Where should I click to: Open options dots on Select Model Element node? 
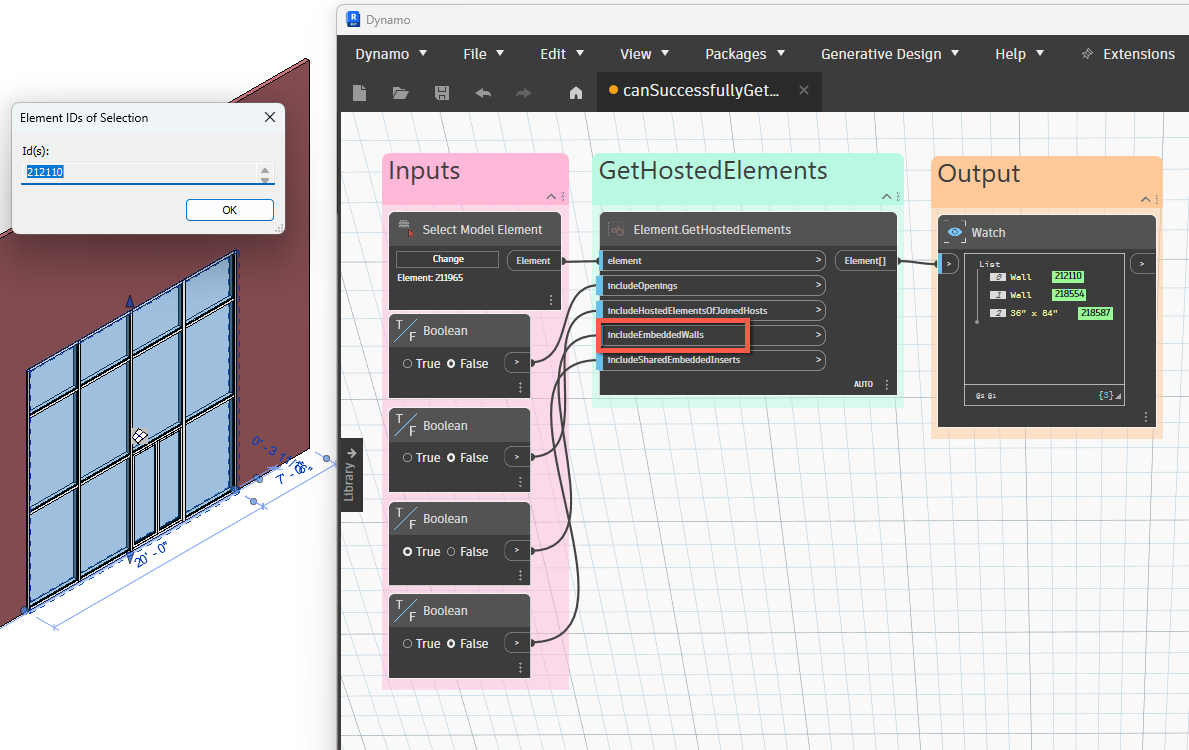[x=551, y=300]
